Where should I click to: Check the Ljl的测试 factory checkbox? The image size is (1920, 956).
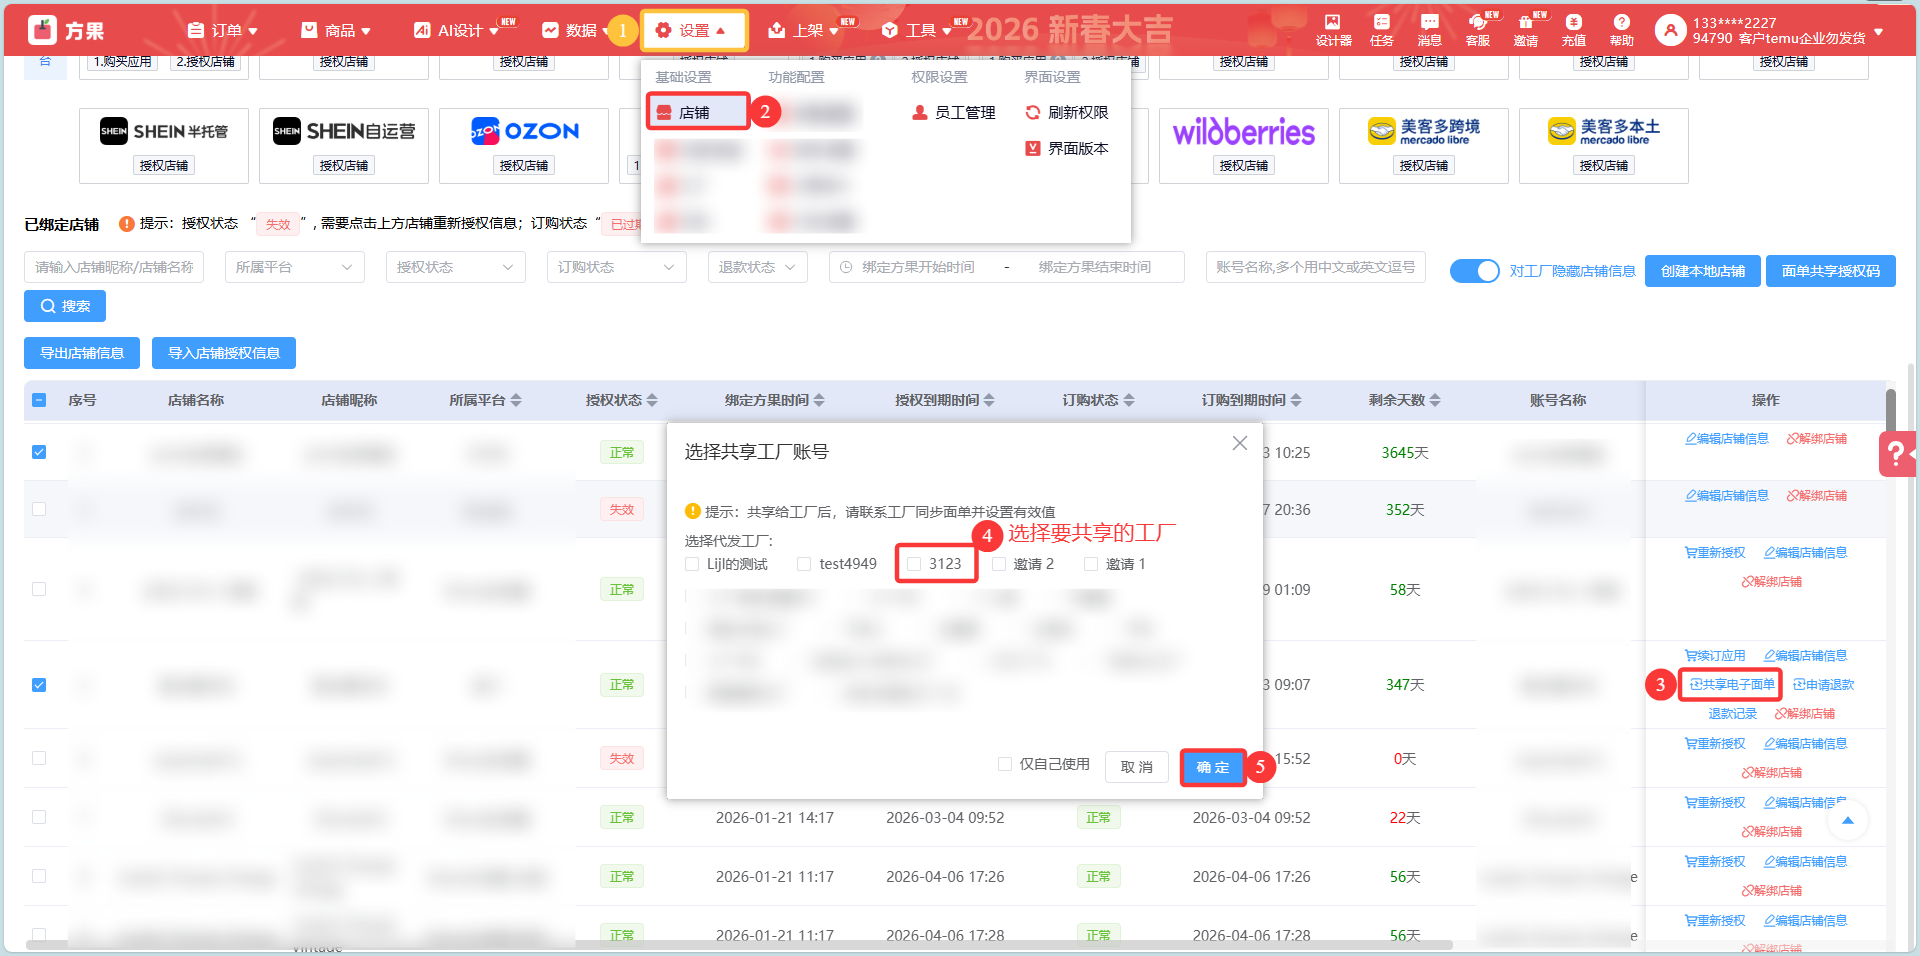coord(692,564)
